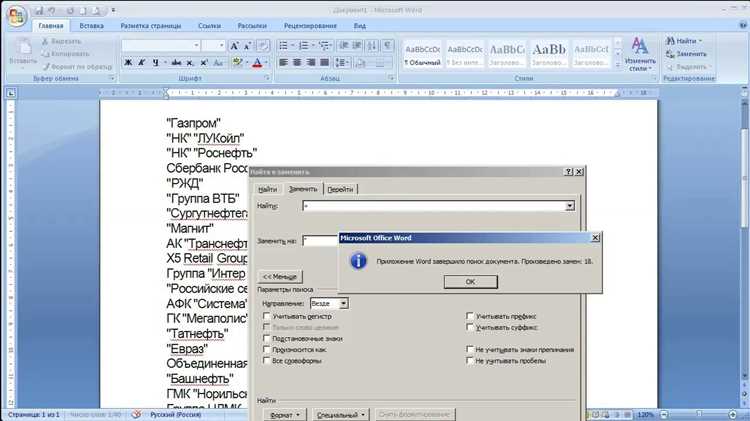
Task: Click the bulleted list icon
Action: point(283,46)
